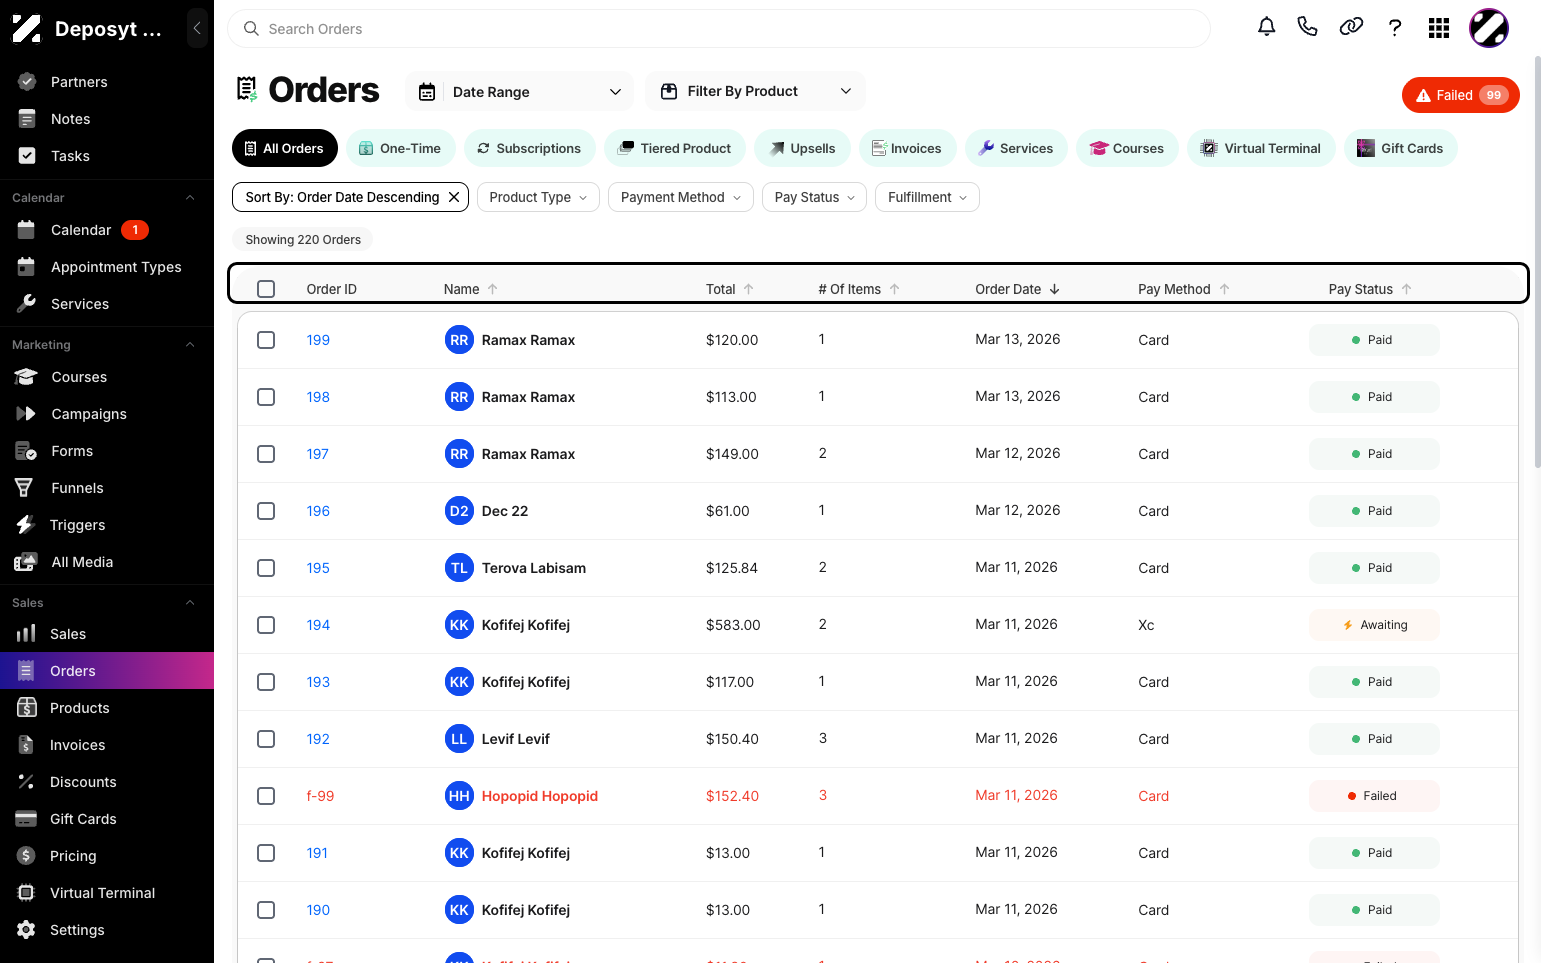Click the Deposyt logo

coord(27,28)
